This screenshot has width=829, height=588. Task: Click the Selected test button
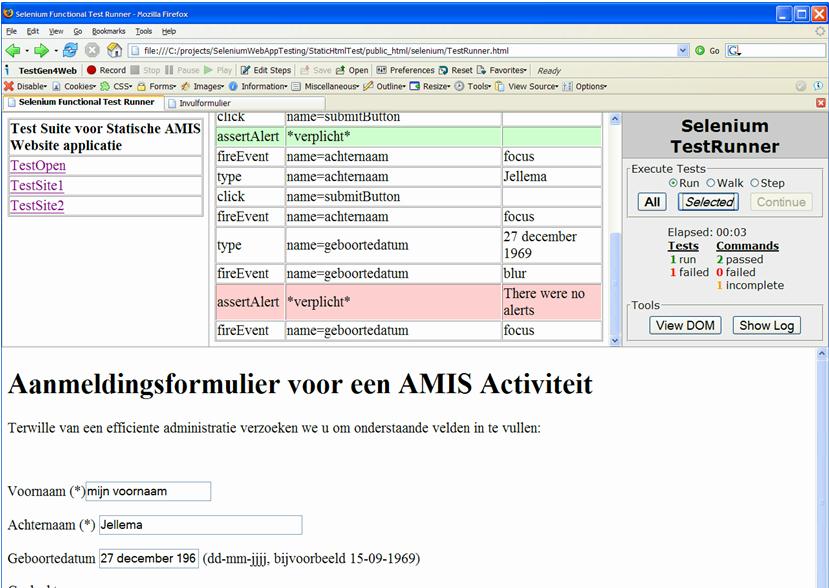(x=708, y=202)
